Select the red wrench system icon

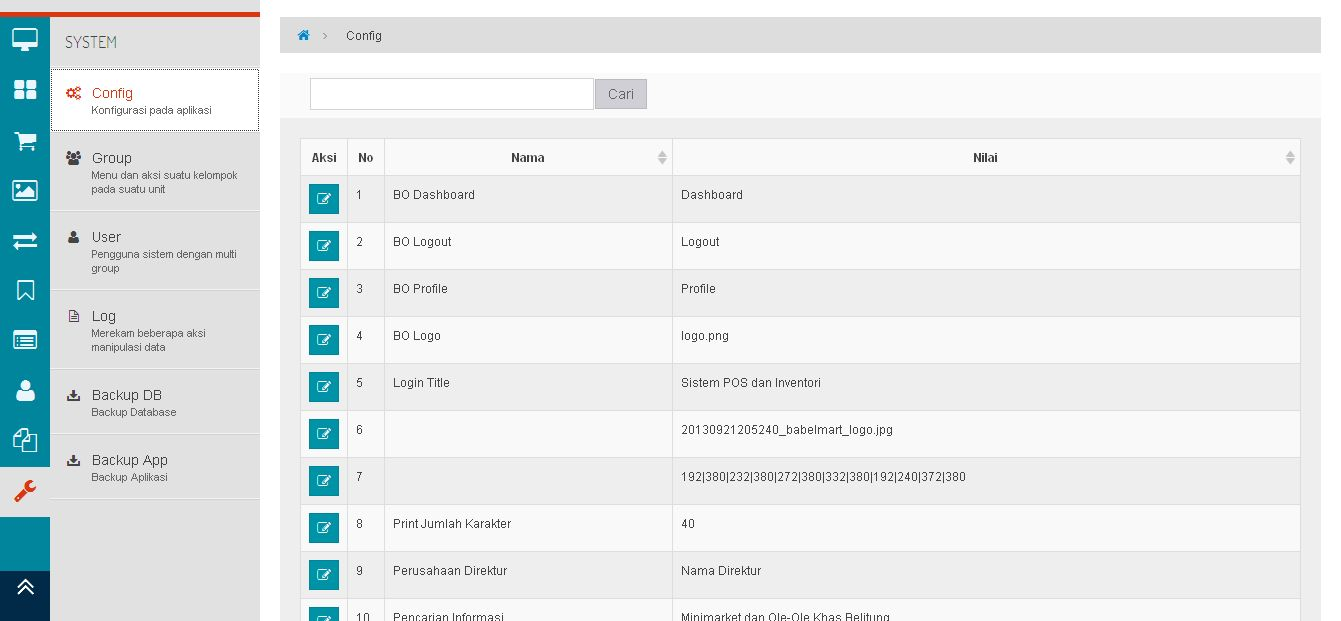[x=25, y=491]
